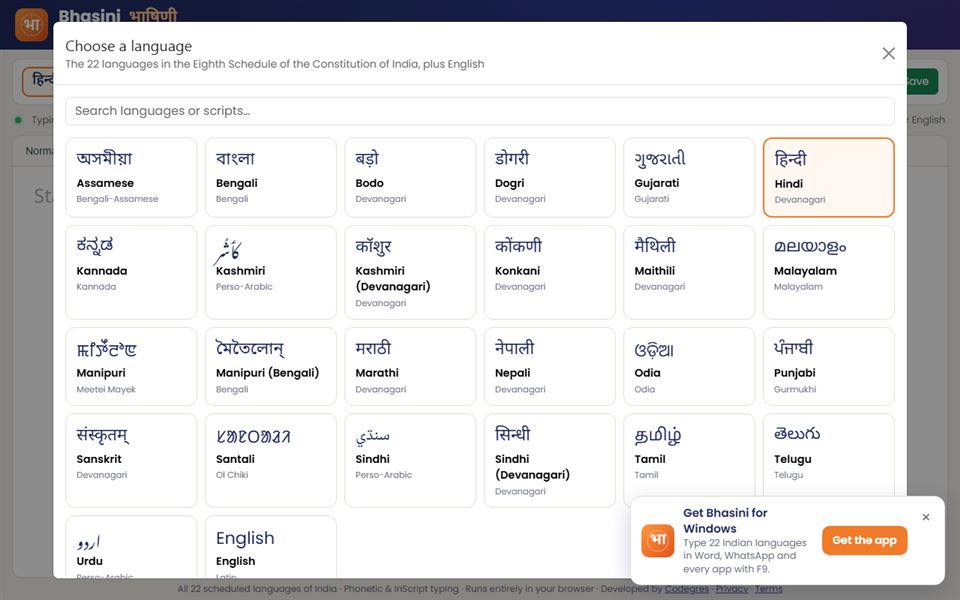Choose the Sindhi (Devanagari) card
This screenshot has height=600, width=960.
tap(550, 460)
